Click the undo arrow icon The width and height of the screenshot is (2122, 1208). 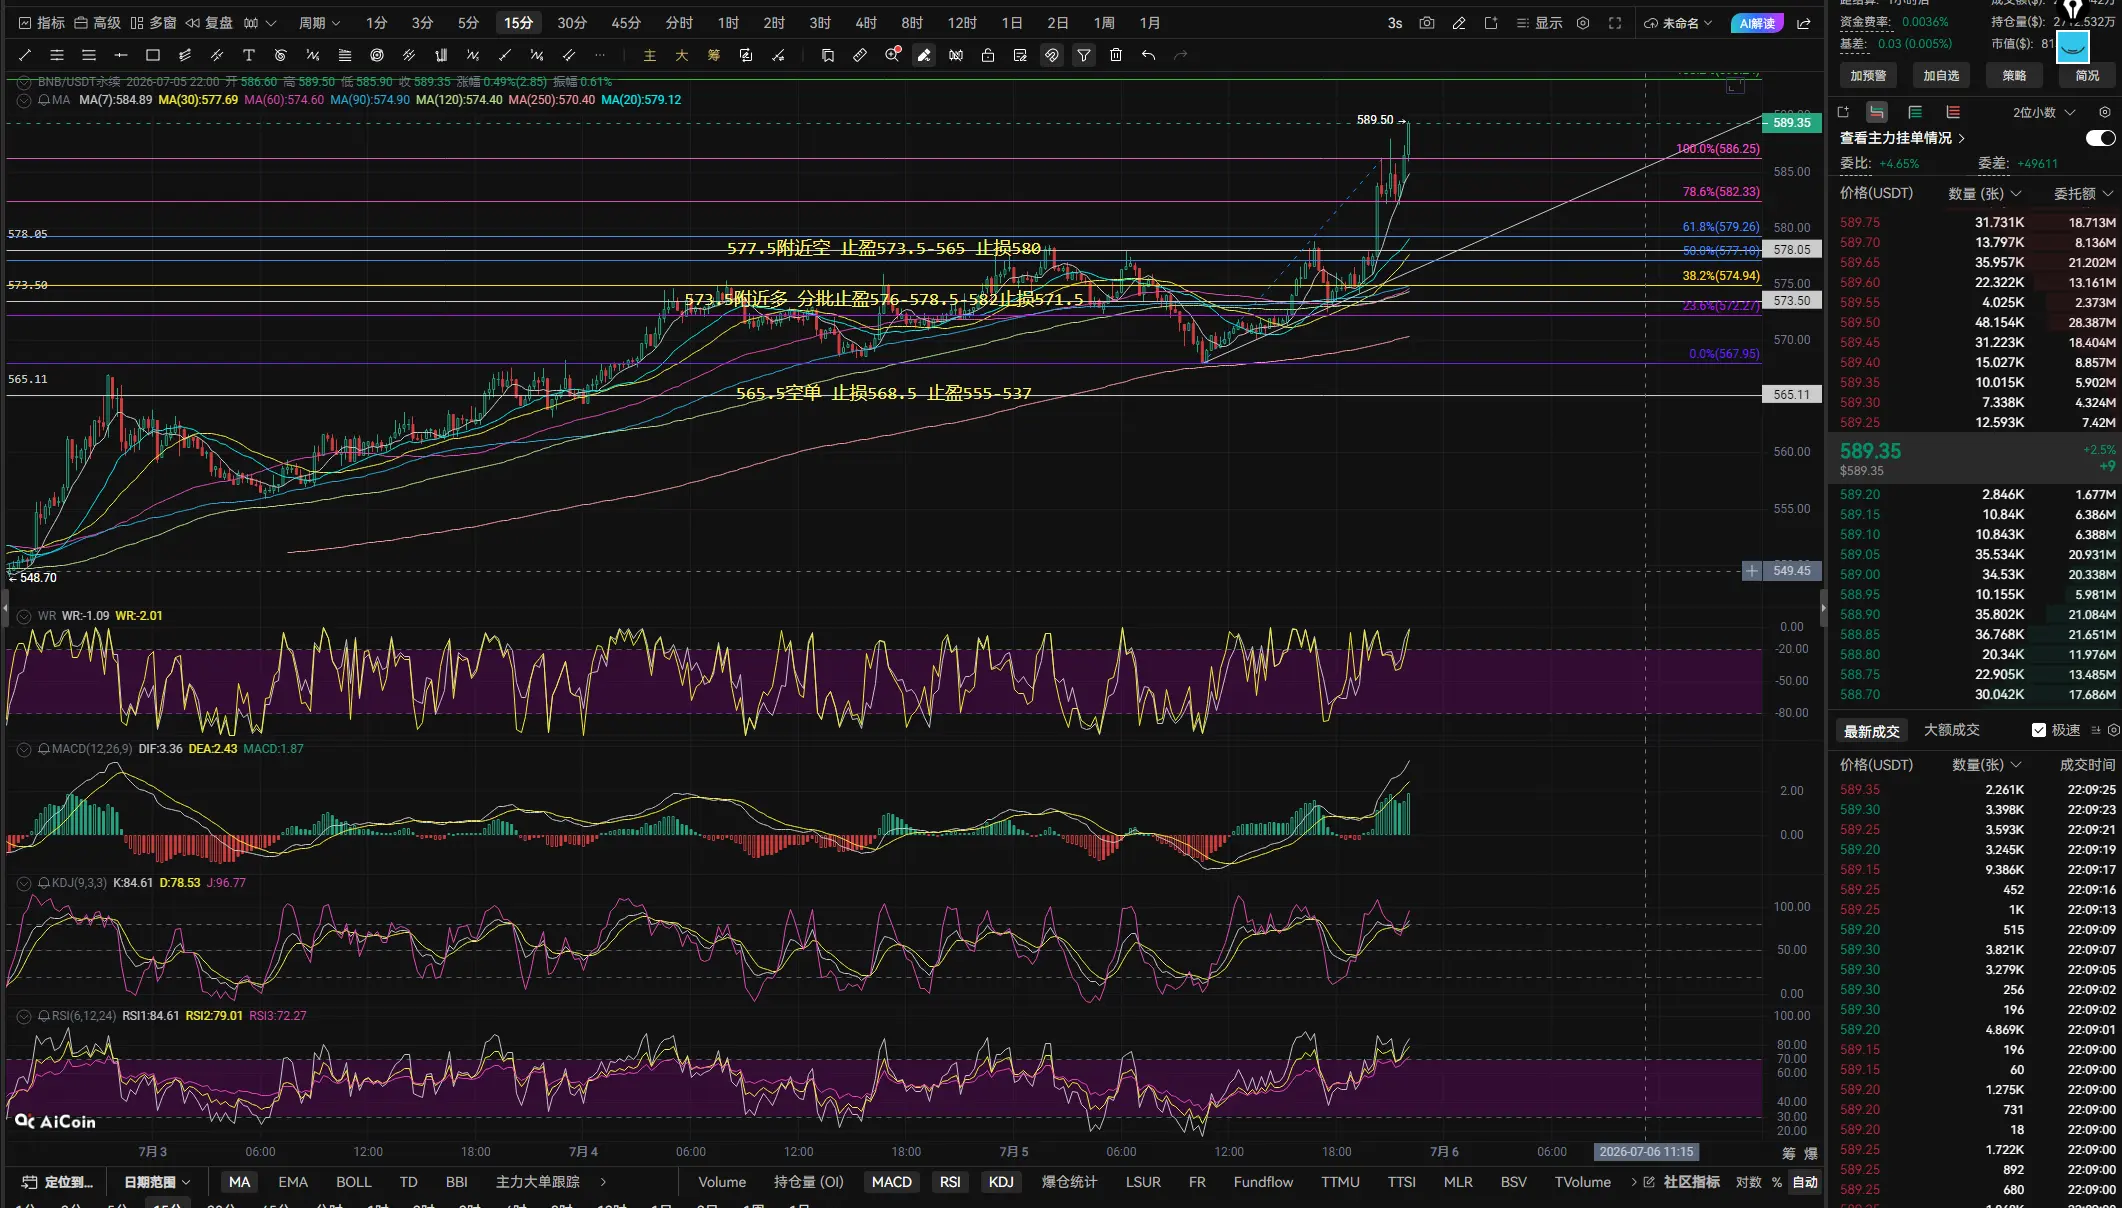coord(1148,55)
